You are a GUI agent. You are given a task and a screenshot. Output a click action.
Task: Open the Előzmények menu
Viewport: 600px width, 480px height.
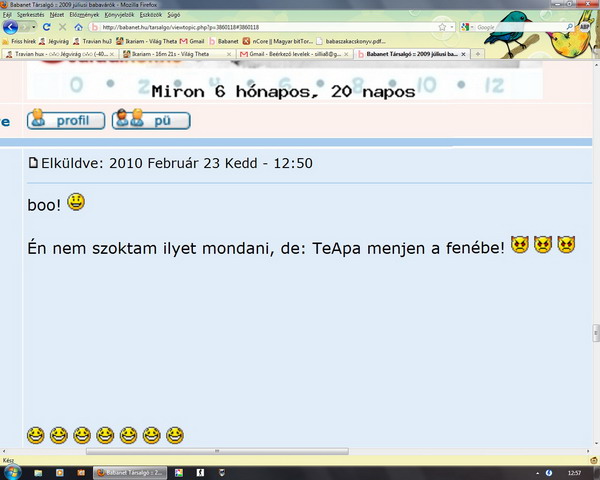pyautogui.click(x=84, y=15)
